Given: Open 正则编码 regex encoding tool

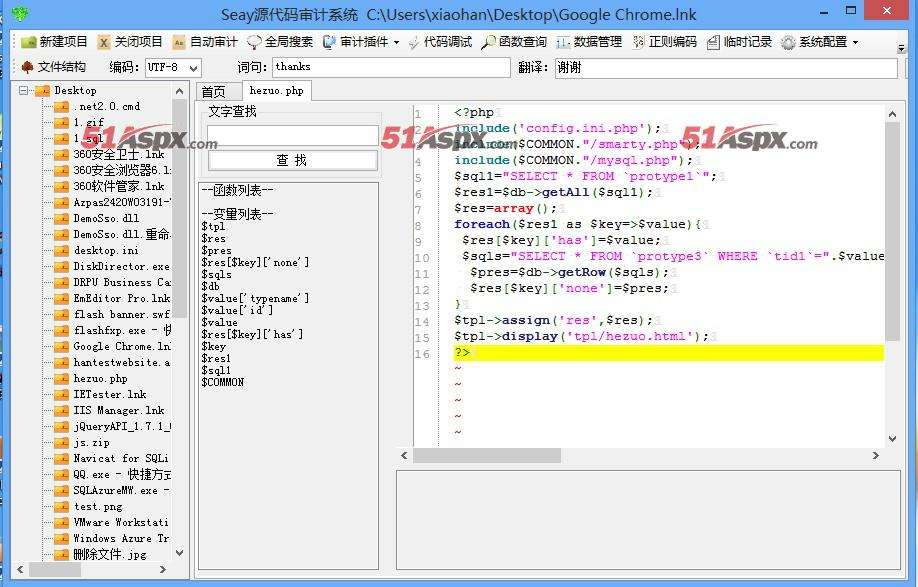Looking at the screenshot, I should [664, 42].
